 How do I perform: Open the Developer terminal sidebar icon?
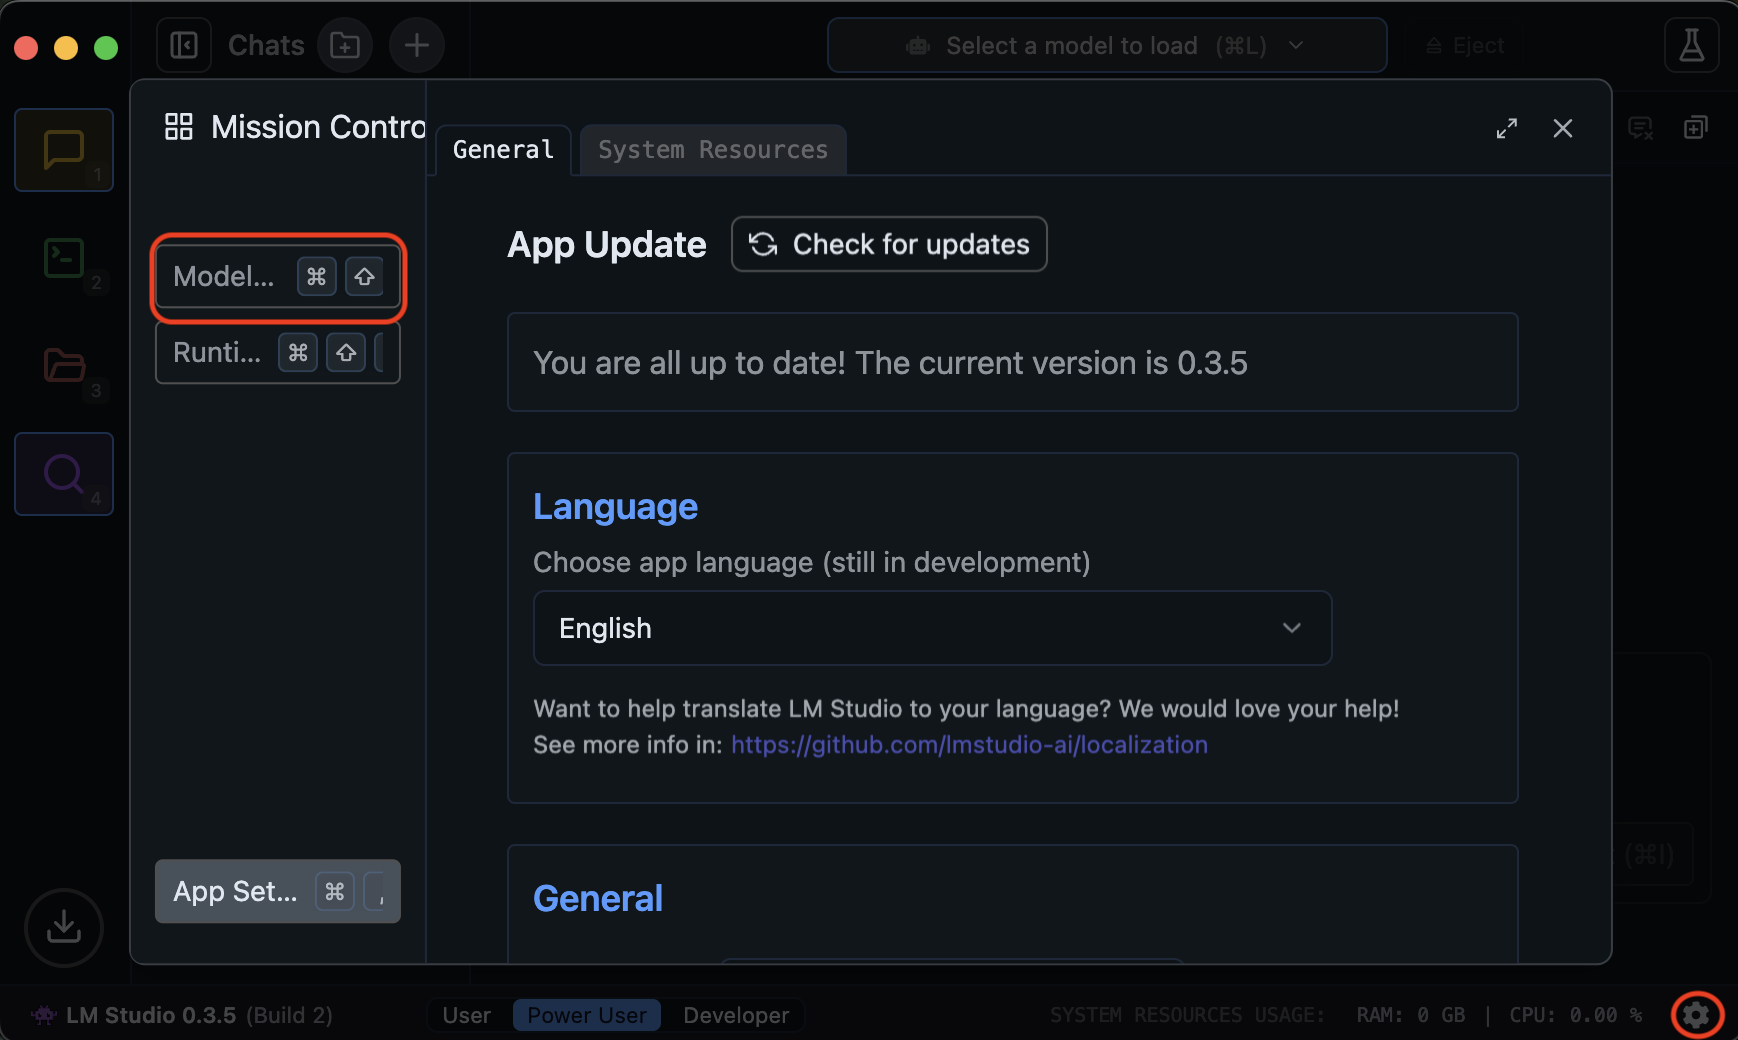(64, 258)
